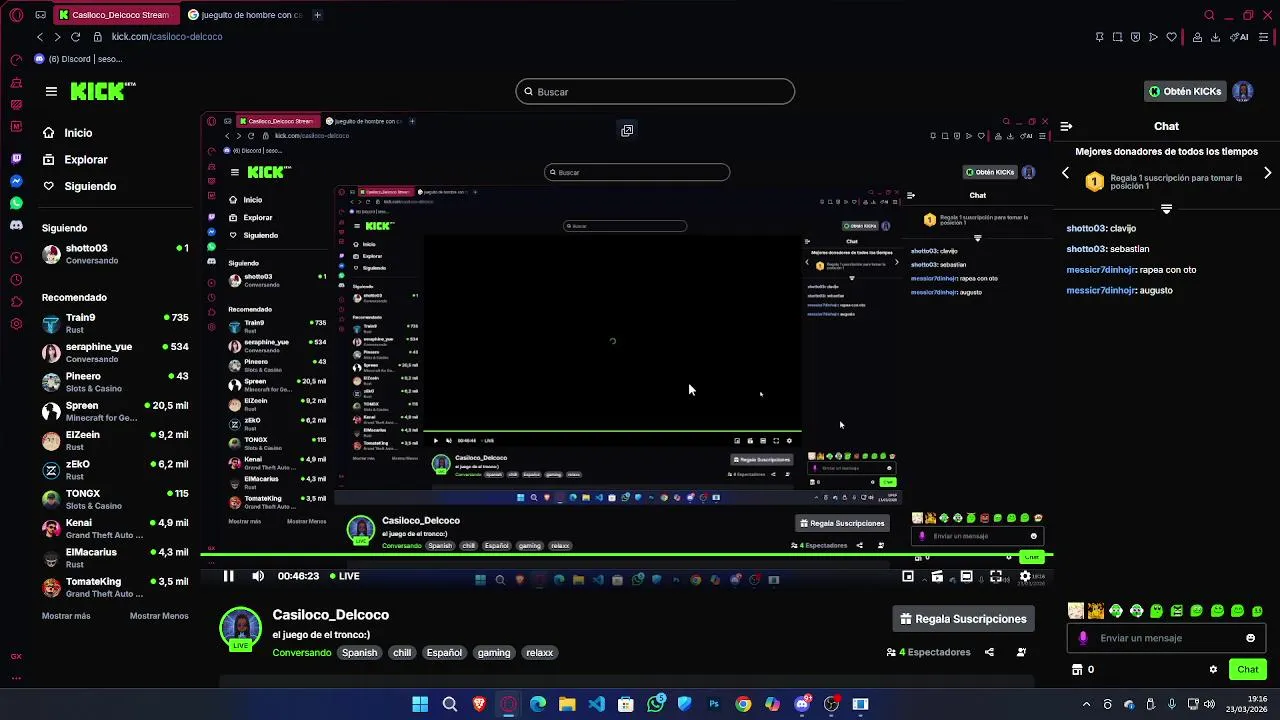Screen dimensions: 1280x720
Task: Open GX Control speedometer icon in sidebar
Action: tap(16, 60)
